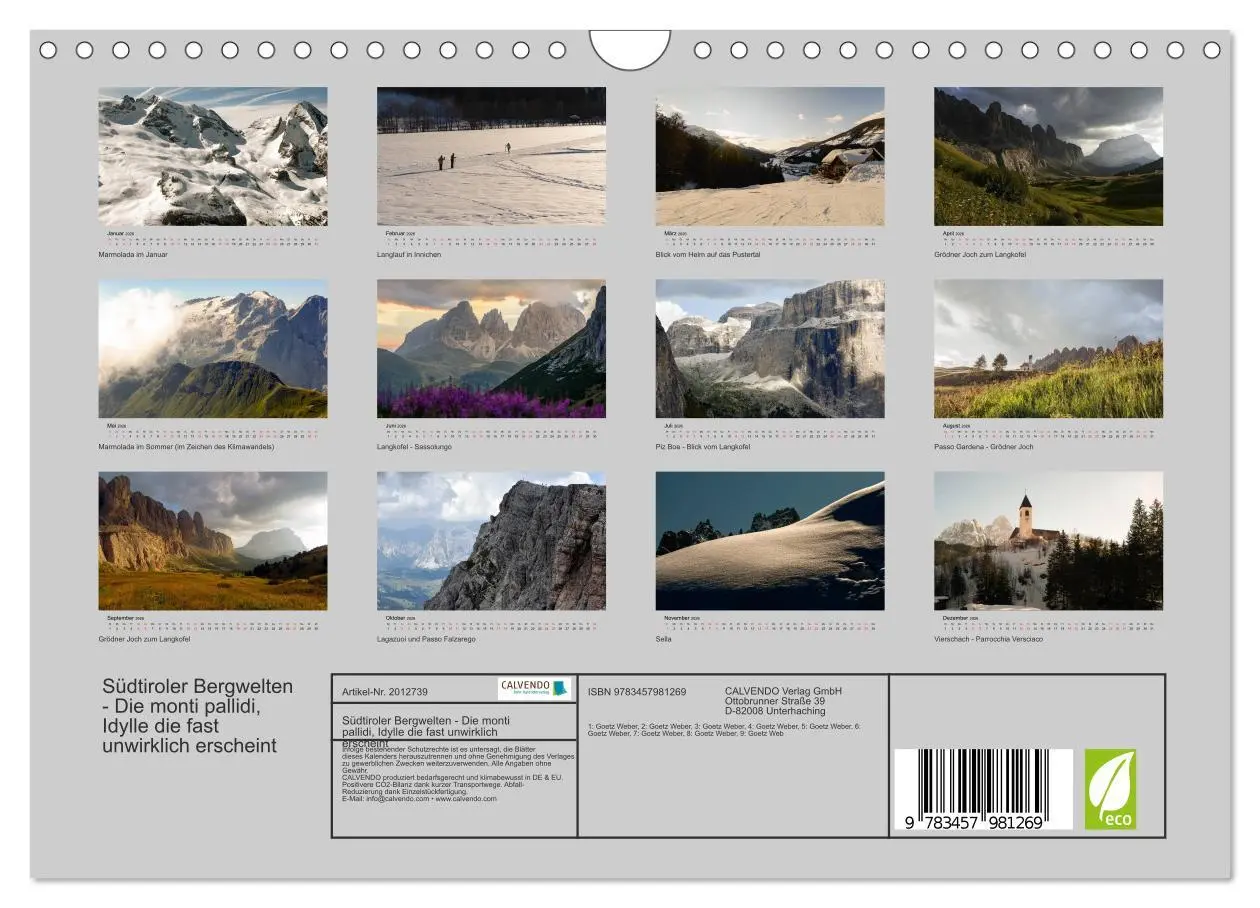Click the caption 'Langkofel - Sassolungo'
Image resolution: width=1260 pixels, height=908 pixels.
(x=415, y=447)
